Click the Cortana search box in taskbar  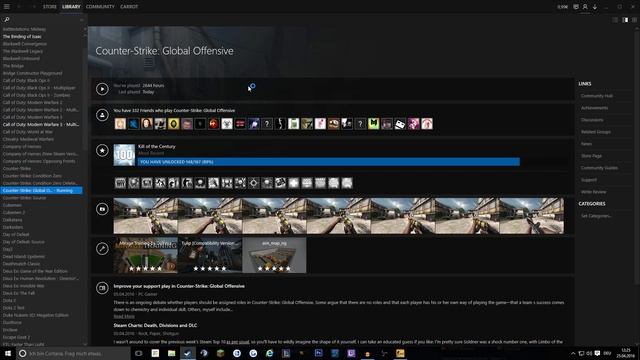73,353
